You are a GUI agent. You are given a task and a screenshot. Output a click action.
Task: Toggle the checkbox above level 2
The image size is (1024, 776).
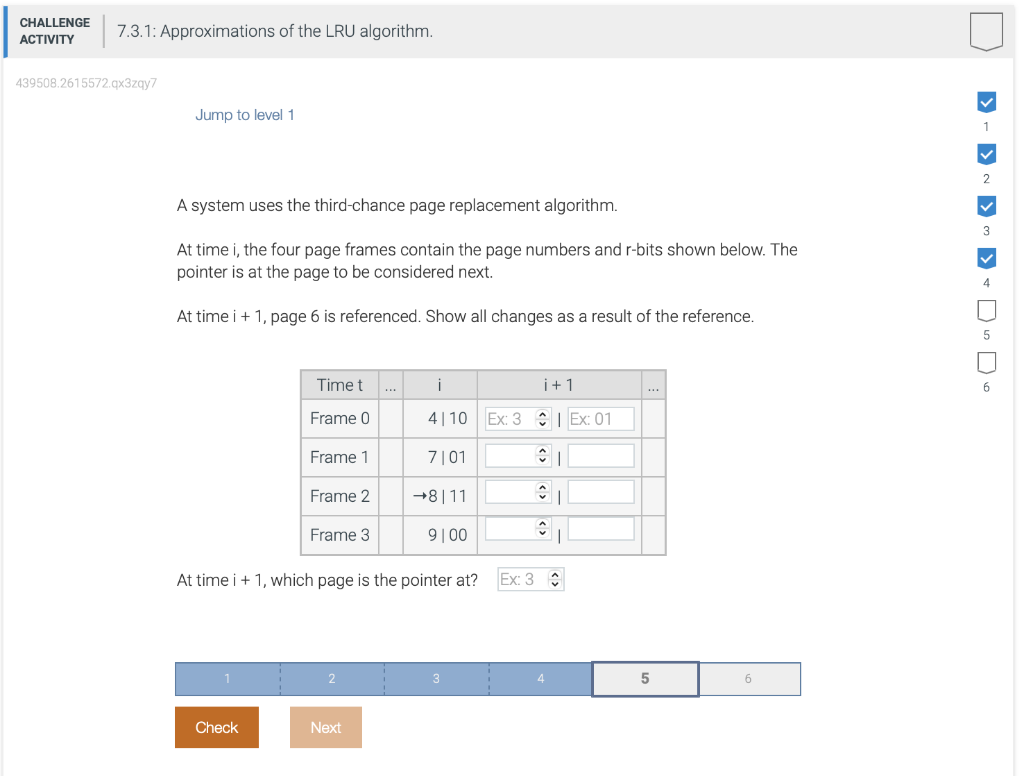tap(986, 154)
